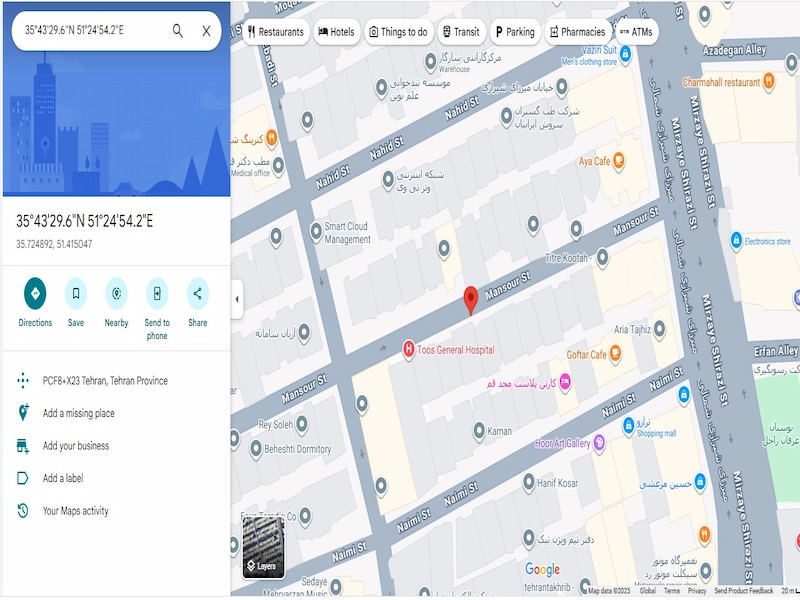
Task: Search Nearby places icon
Action: click(116, 293)
